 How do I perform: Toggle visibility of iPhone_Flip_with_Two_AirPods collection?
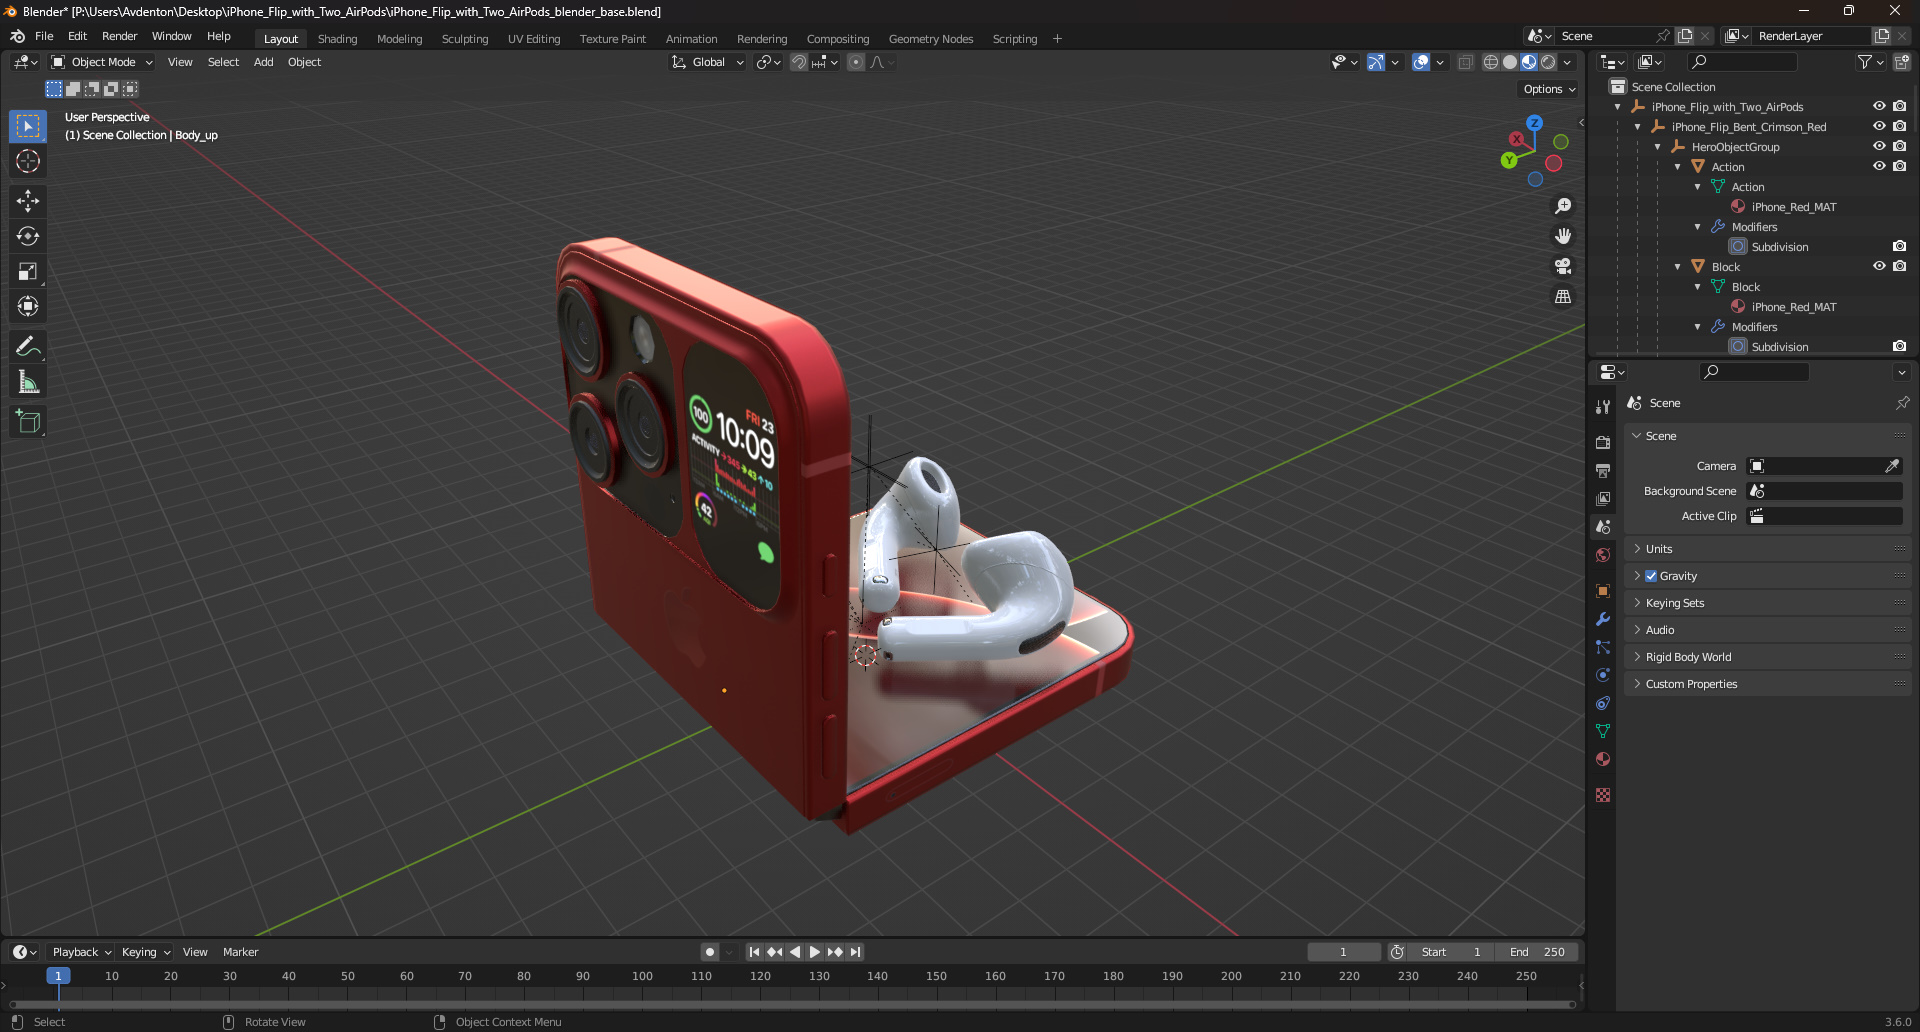coord(1879,106)
